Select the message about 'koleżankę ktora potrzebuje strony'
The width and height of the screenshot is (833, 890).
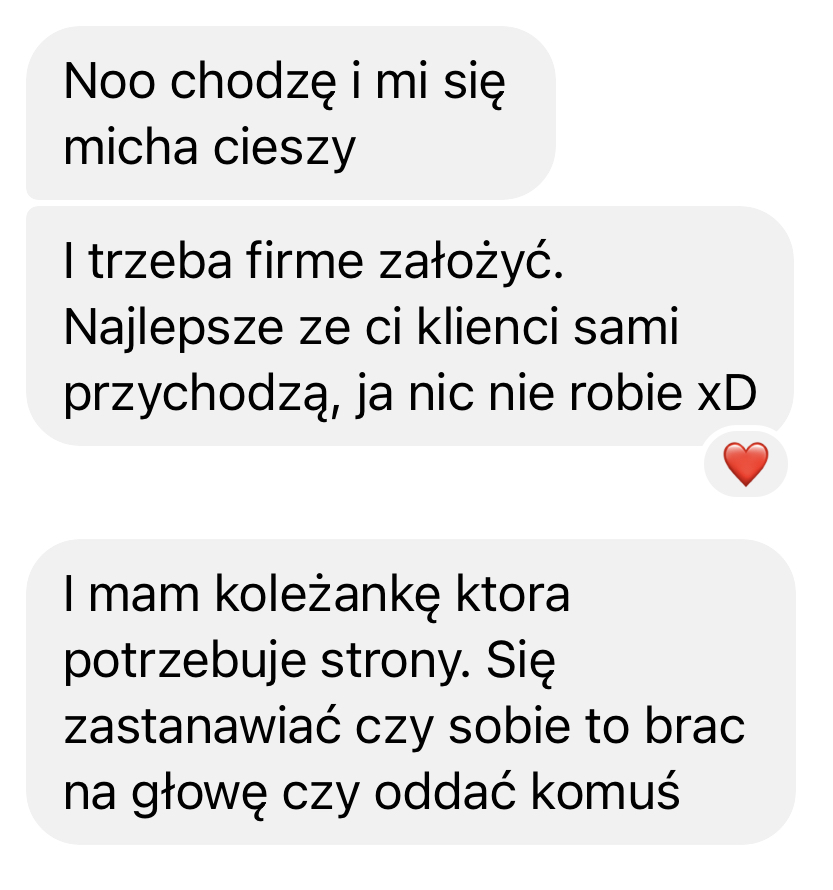(411, 692)
